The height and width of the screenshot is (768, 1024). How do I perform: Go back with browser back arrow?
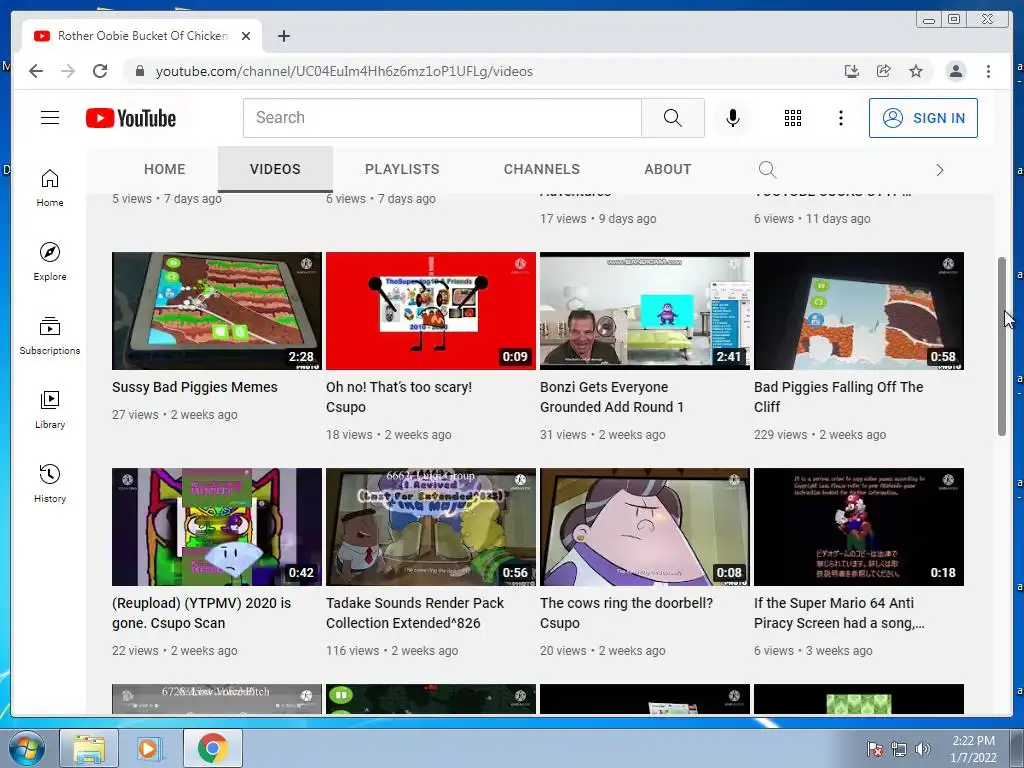(x=36, y=71)
